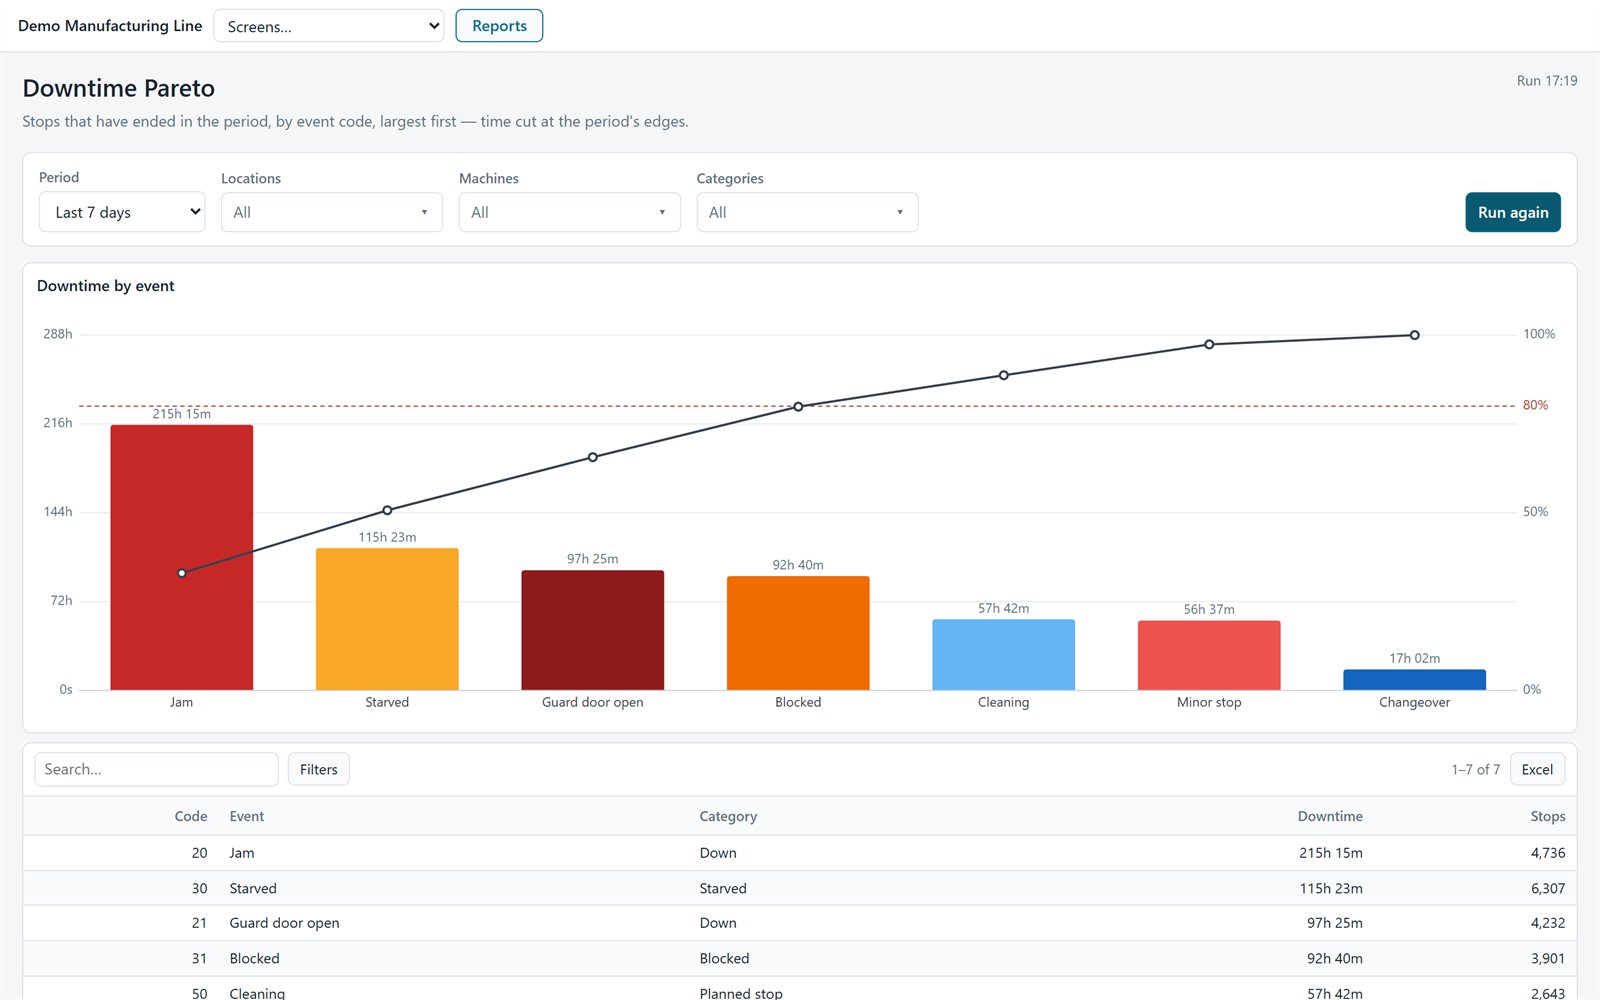
Task: Click the 3,901 stops value
Action: (x=1548, y=958)
